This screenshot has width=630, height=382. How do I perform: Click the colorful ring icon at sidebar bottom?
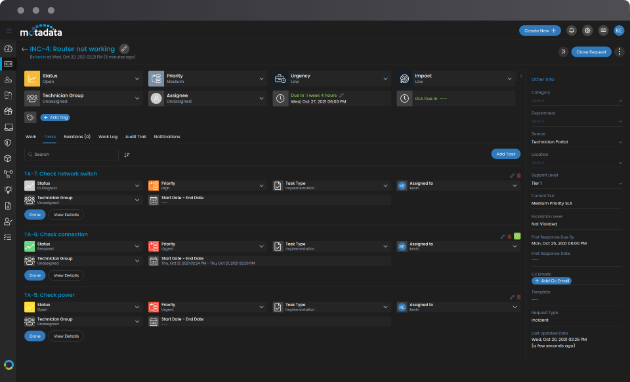point(8,365)
